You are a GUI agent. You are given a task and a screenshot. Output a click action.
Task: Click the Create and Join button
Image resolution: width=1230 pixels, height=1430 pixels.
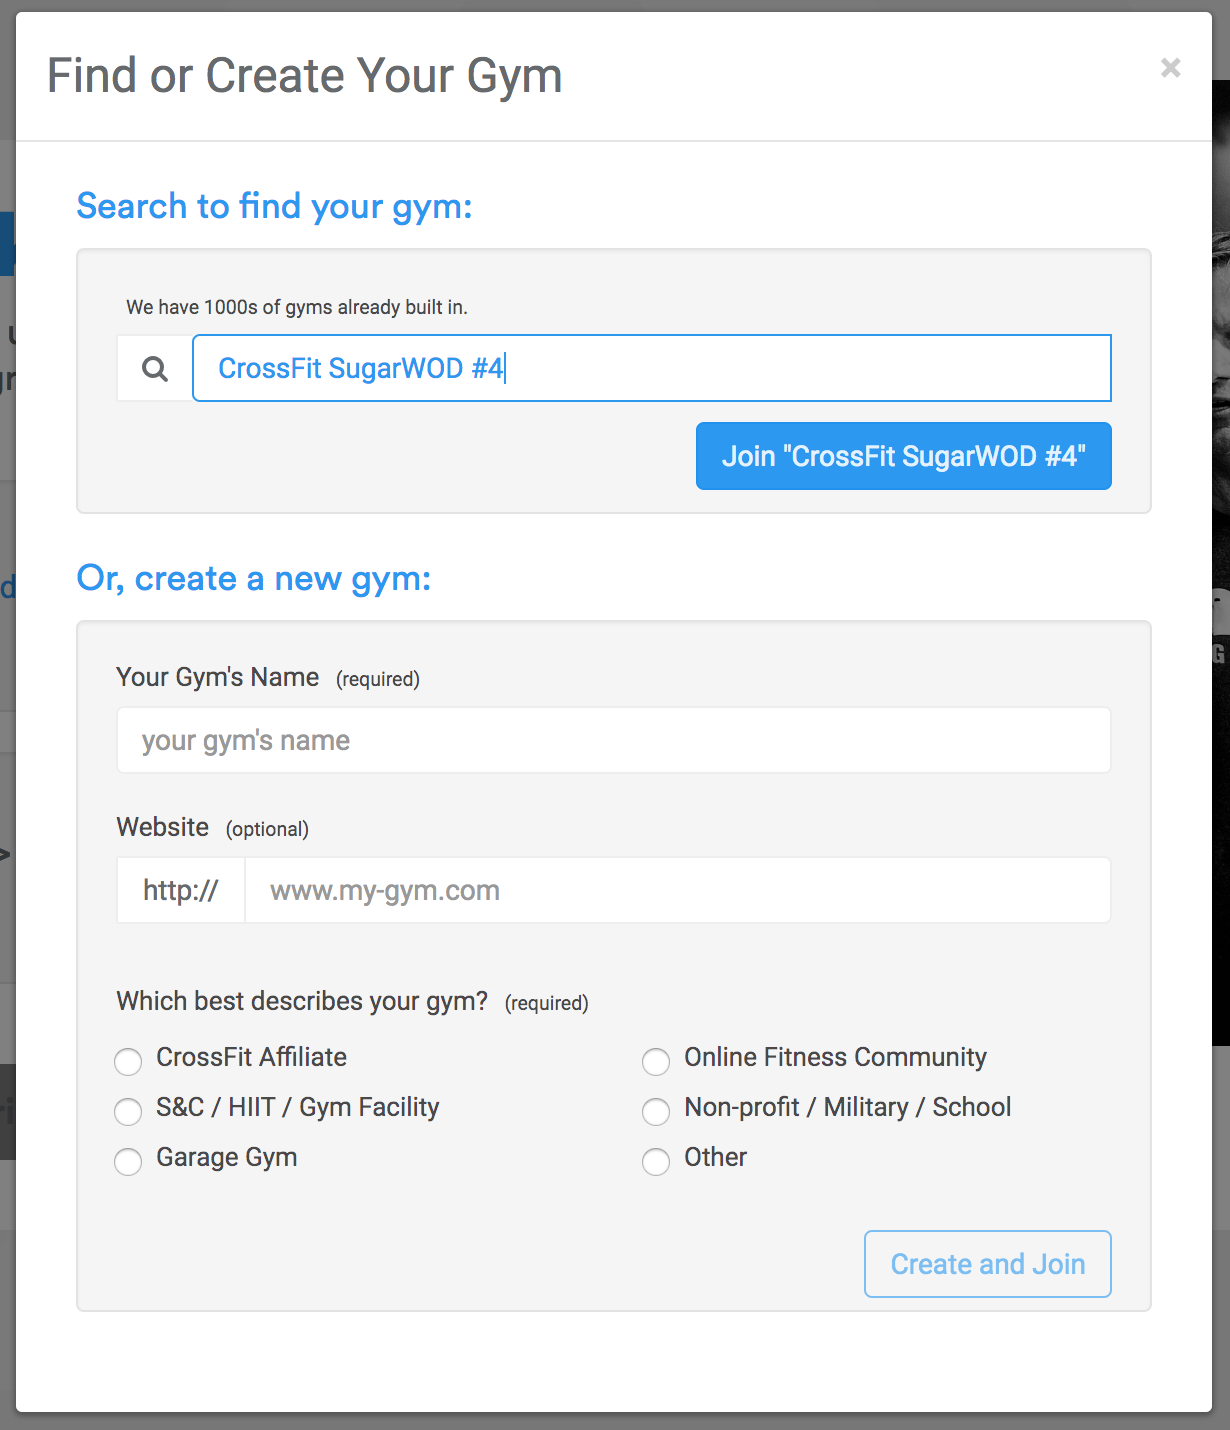click(x=987, y=1264)
